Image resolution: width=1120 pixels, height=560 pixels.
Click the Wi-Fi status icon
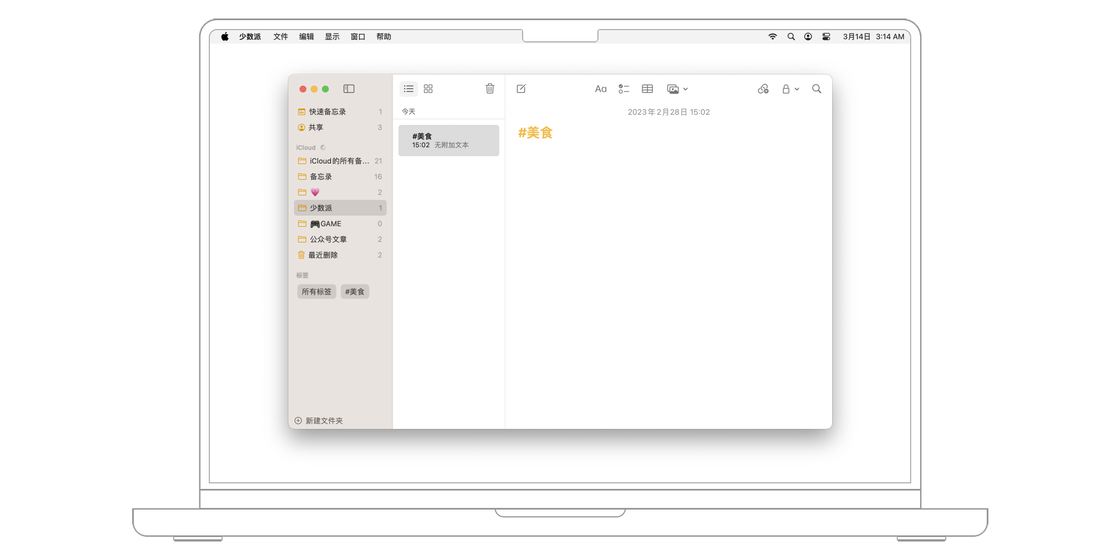pyautogui.click(x=772, y=36)
